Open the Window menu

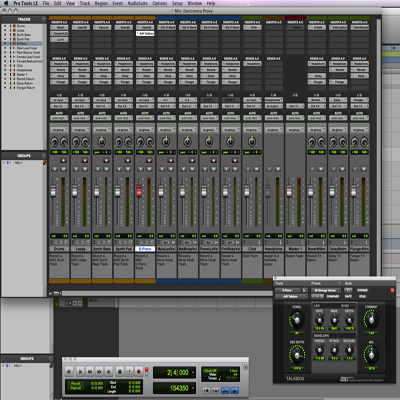coord(195,3)
